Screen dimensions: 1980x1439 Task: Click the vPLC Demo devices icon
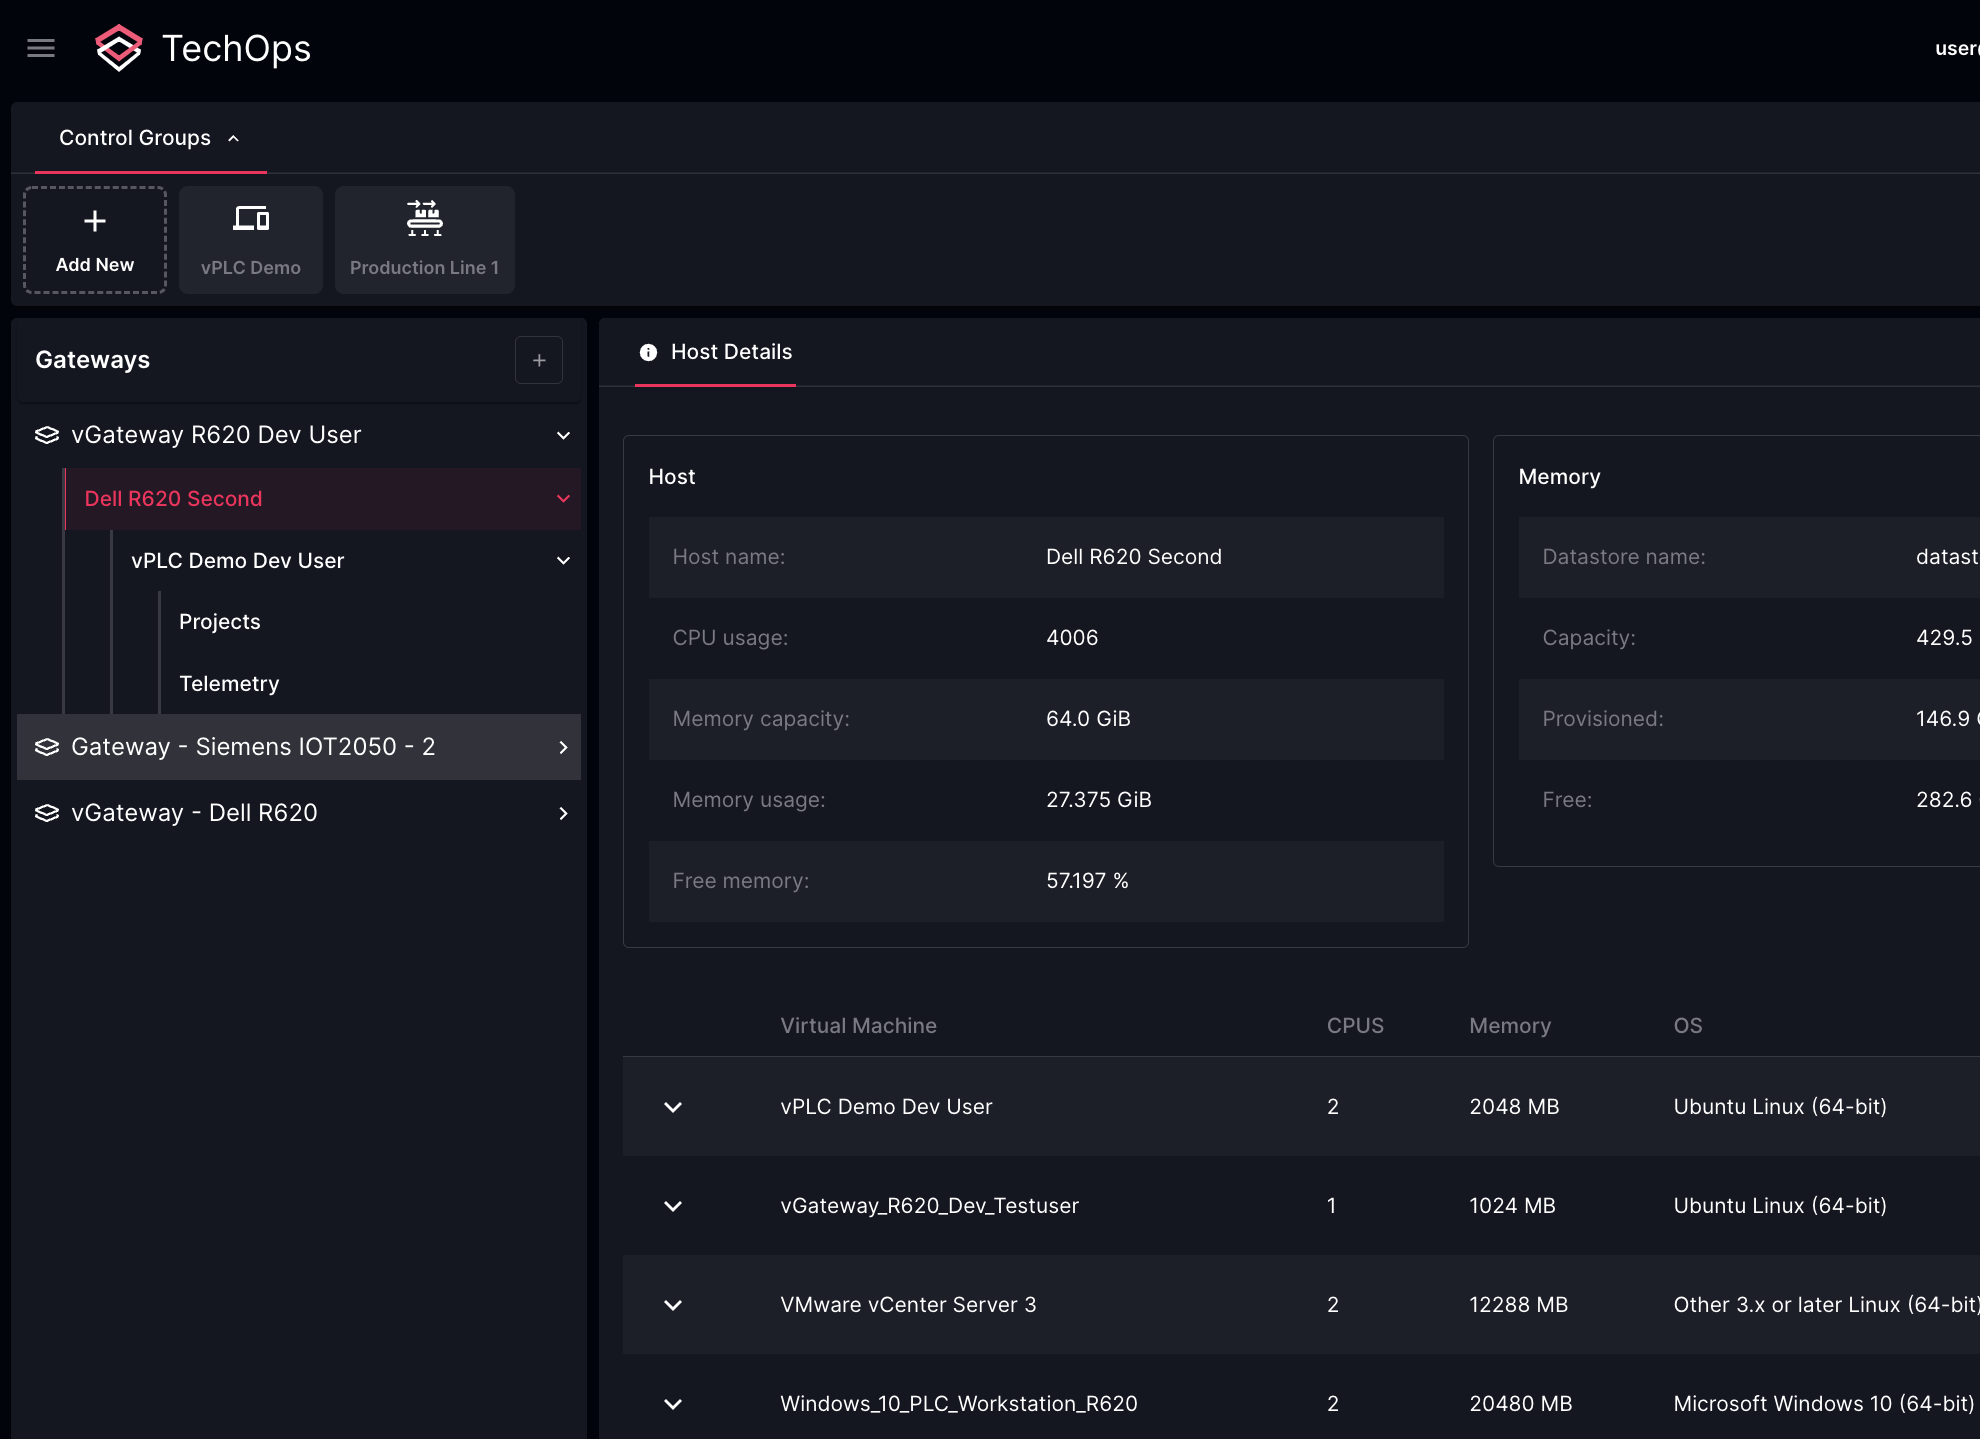251,218
